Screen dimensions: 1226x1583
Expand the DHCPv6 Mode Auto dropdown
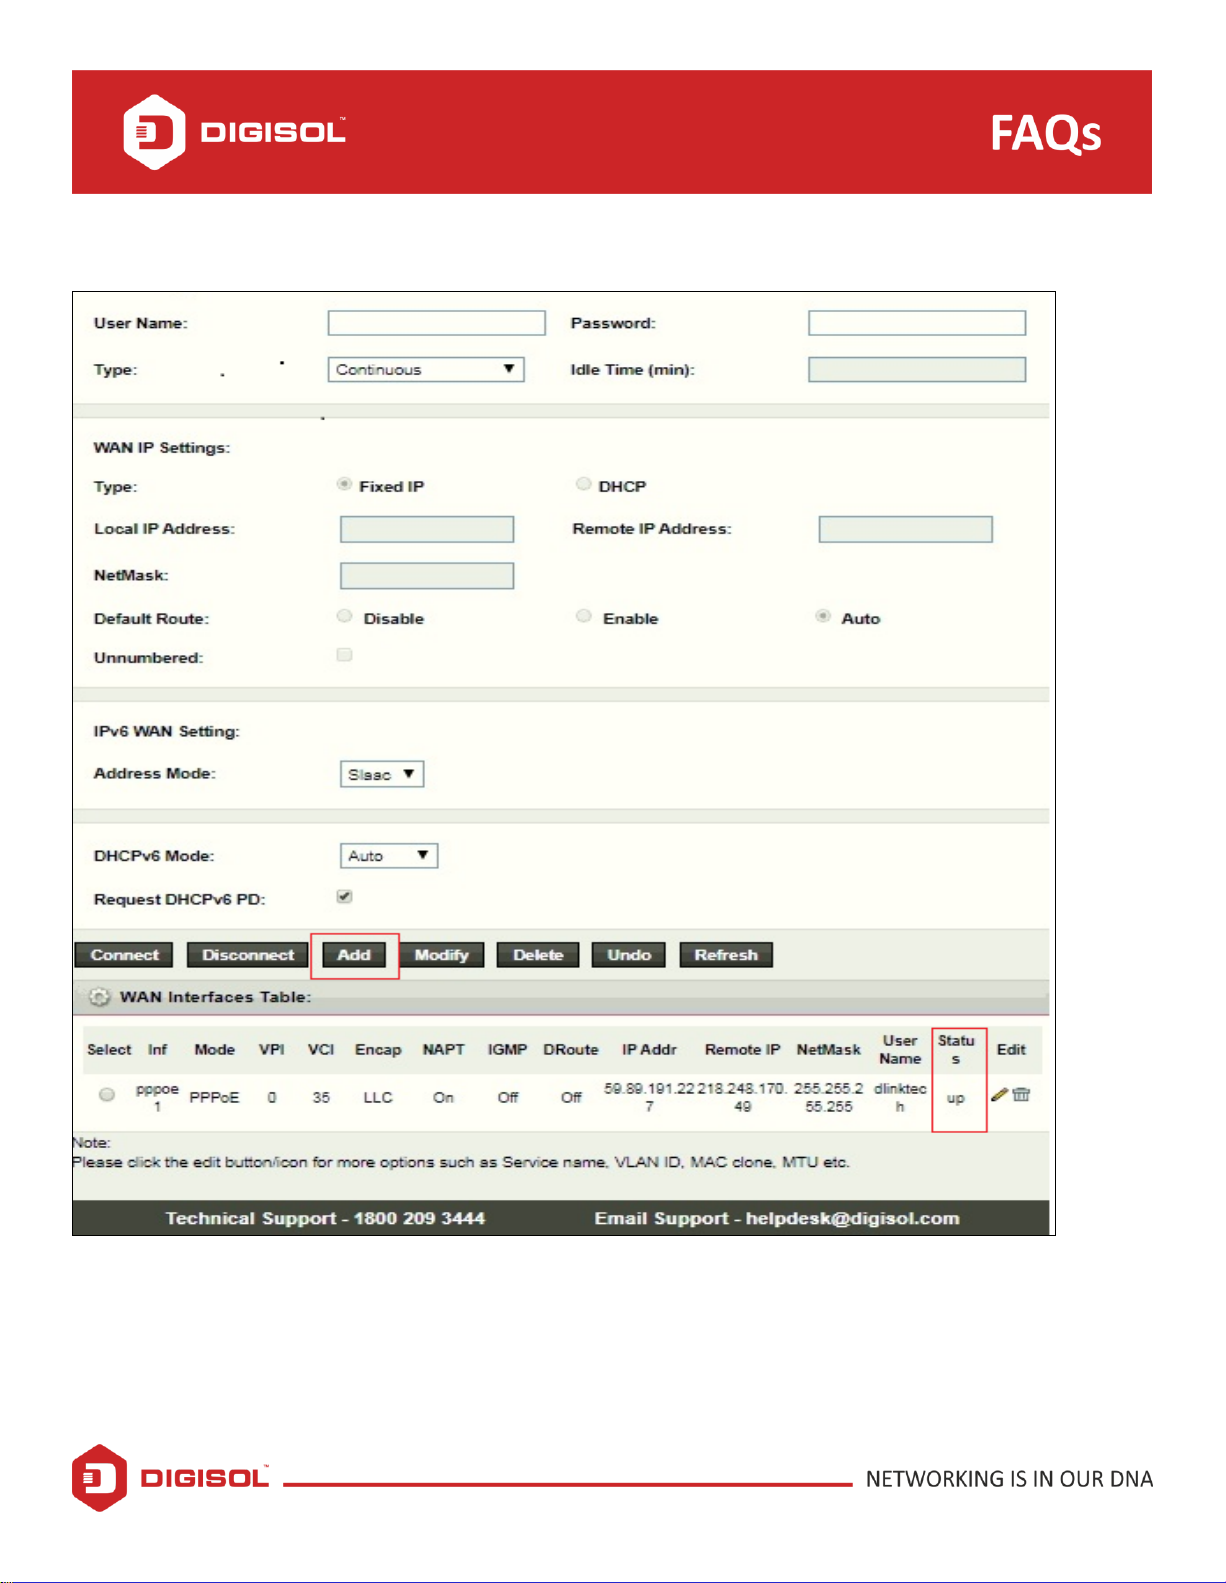tap(389, 856)
